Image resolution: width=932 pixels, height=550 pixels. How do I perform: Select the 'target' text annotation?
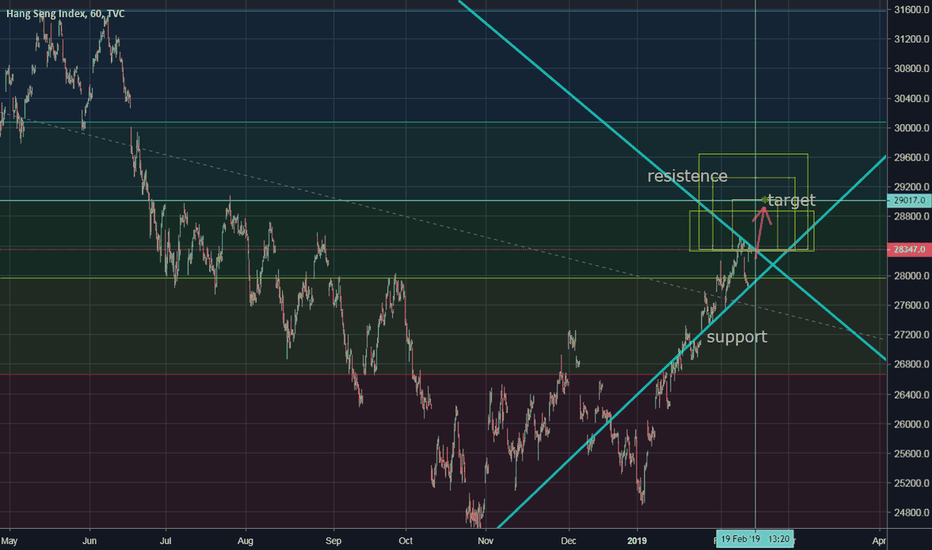[x=792, y=200]
